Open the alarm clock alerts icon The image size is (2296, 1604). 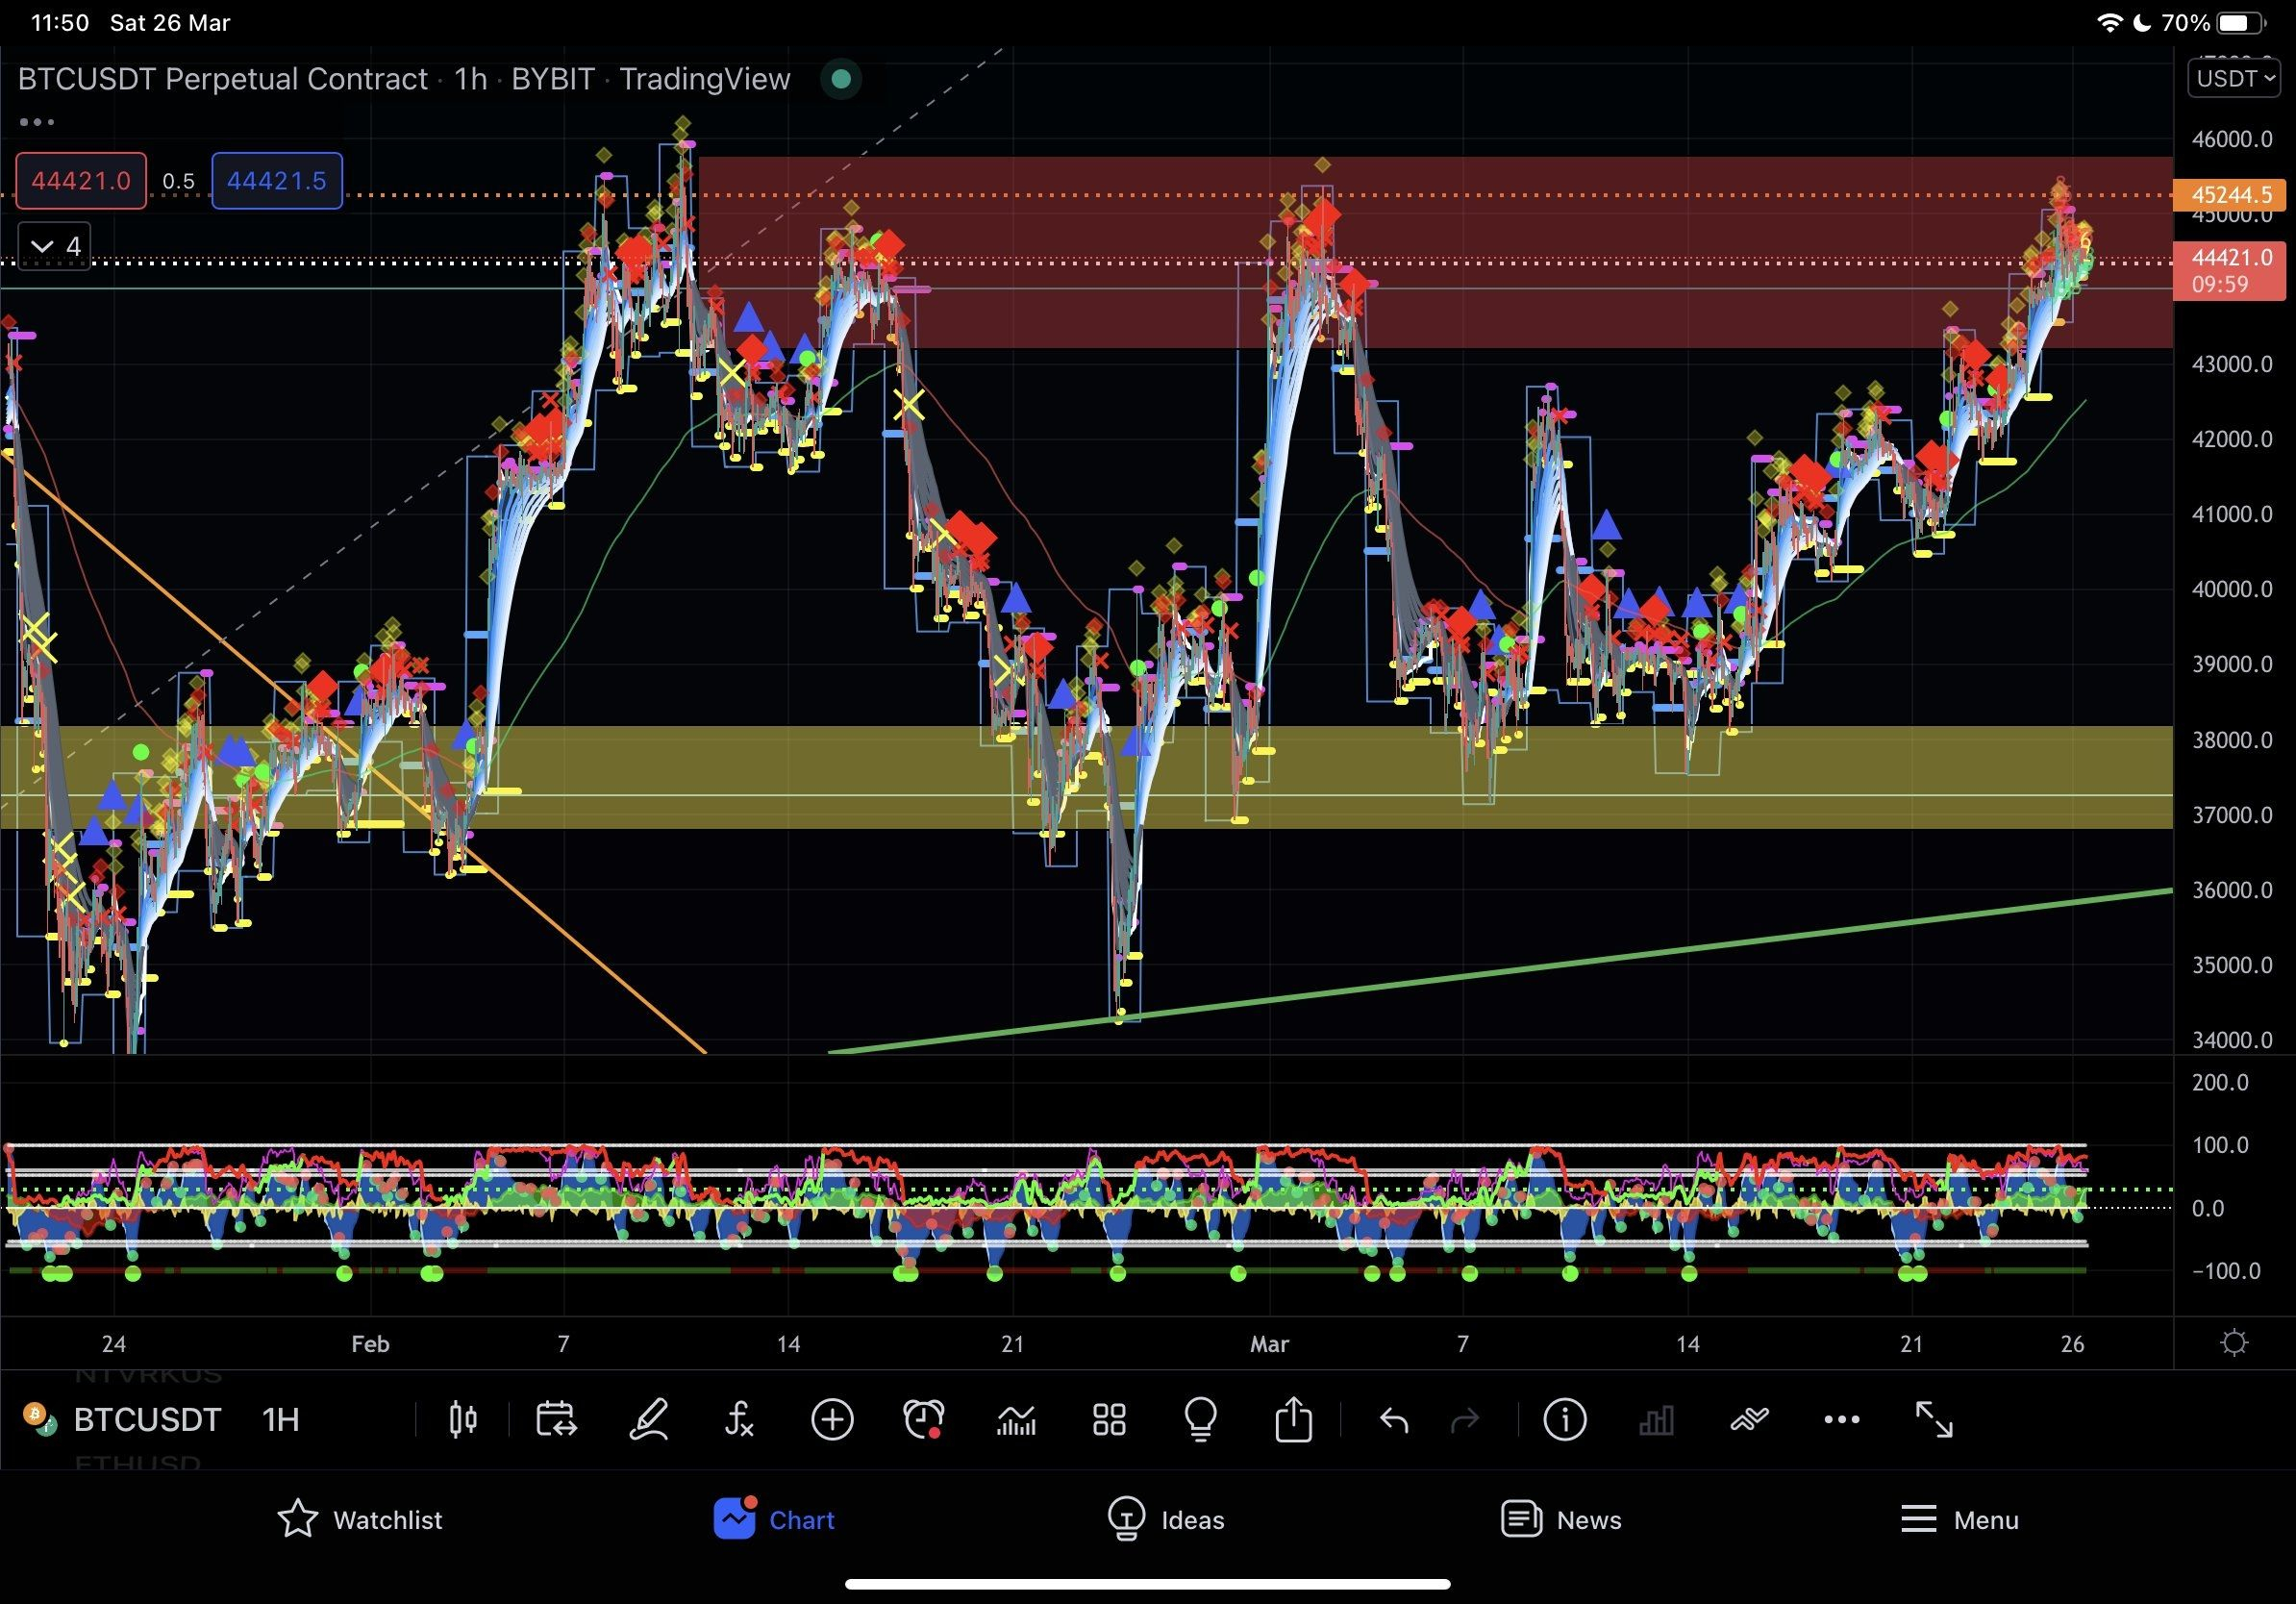[923, 1420]
